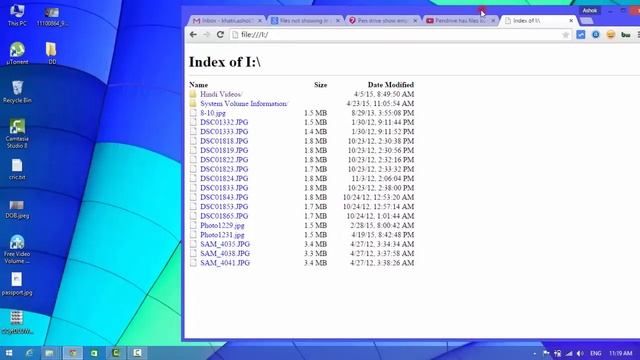Open SAM_4041.JPG link
The height and width of the screenshot is (360, 640).
click(x=225, y=263)
